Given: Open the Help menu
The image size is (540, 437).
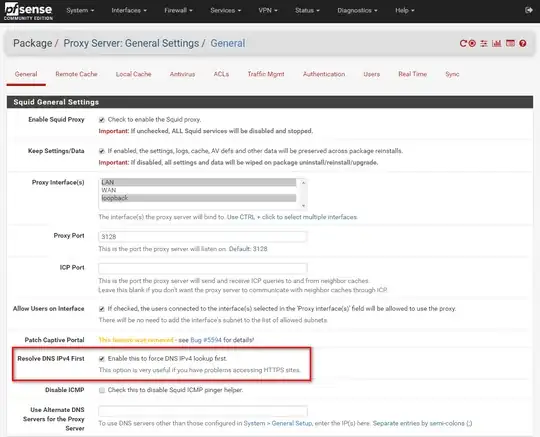Looking at the screenshot, I should (x=405, y=10).
